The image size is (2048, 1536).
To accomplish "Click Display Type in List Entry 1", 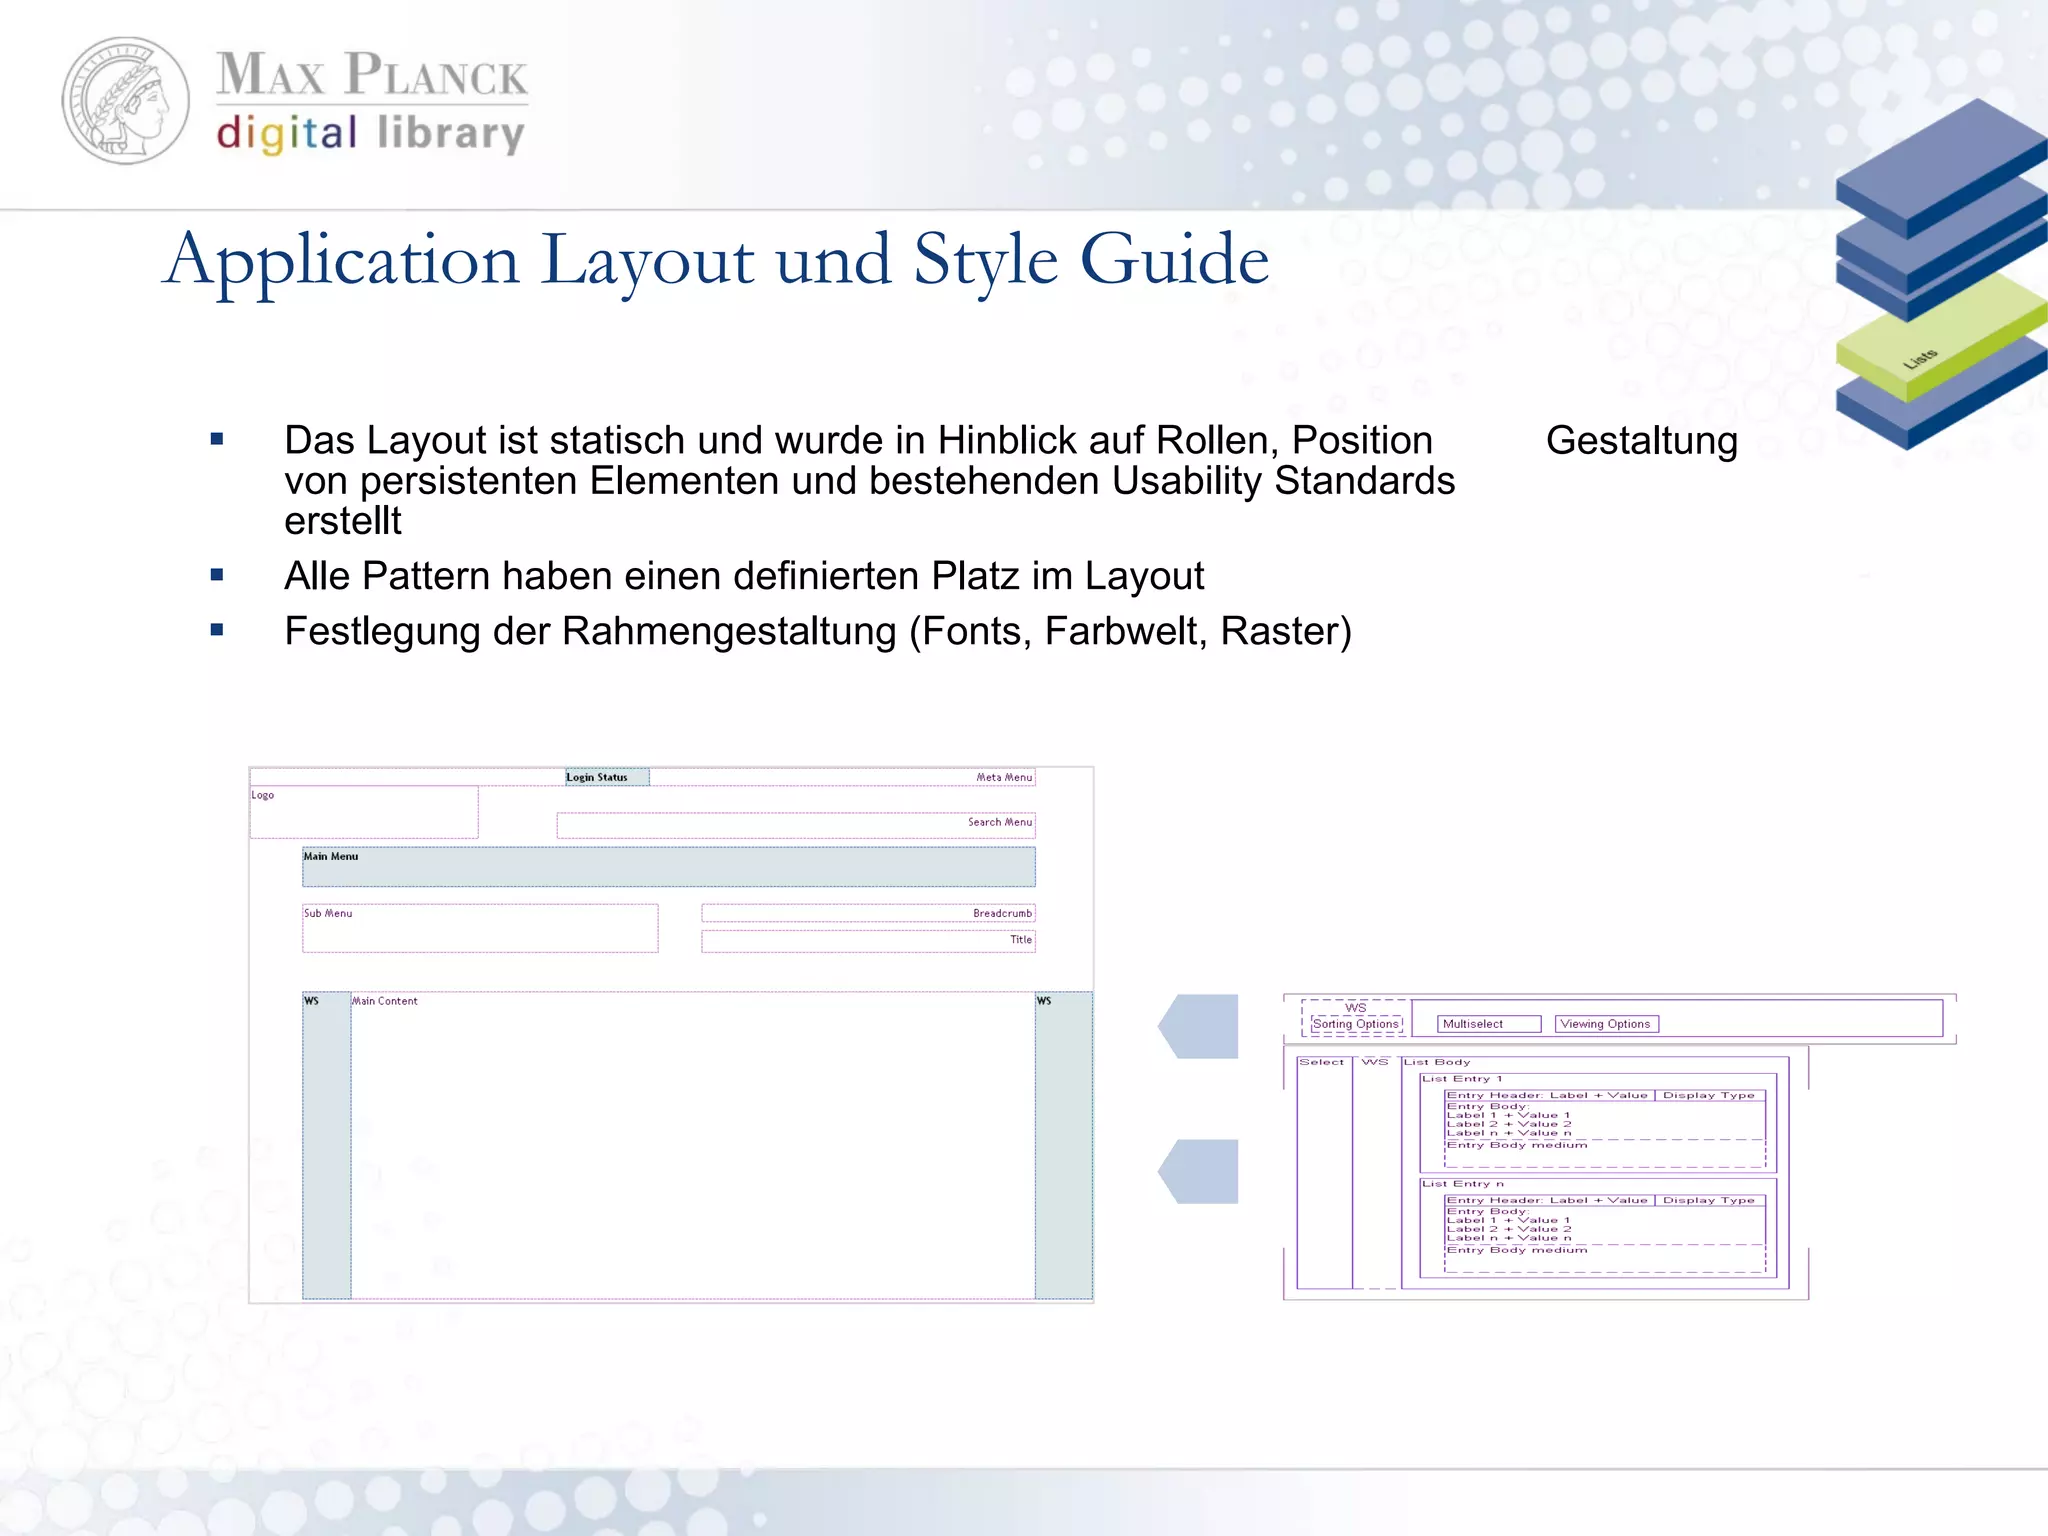I will pyautogui.click(x=1709, y=1095).
